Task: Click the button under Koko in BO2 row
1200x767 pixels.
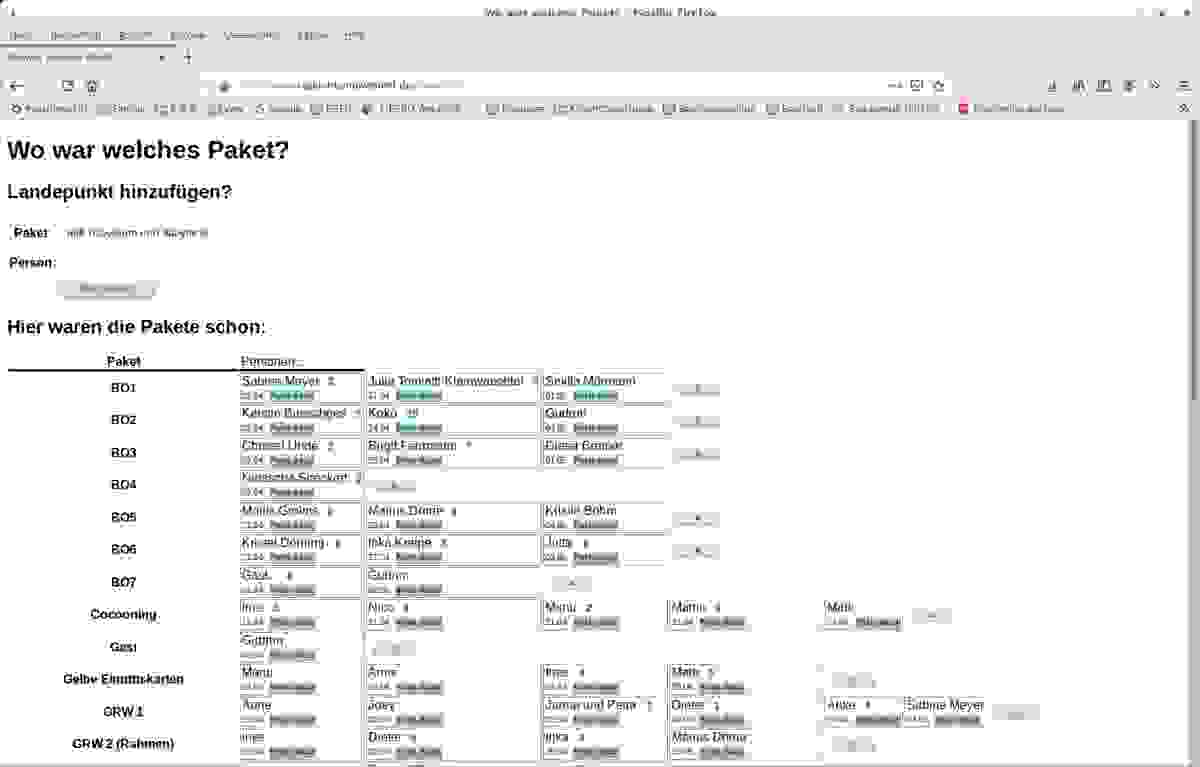Action: coord(418,428)
